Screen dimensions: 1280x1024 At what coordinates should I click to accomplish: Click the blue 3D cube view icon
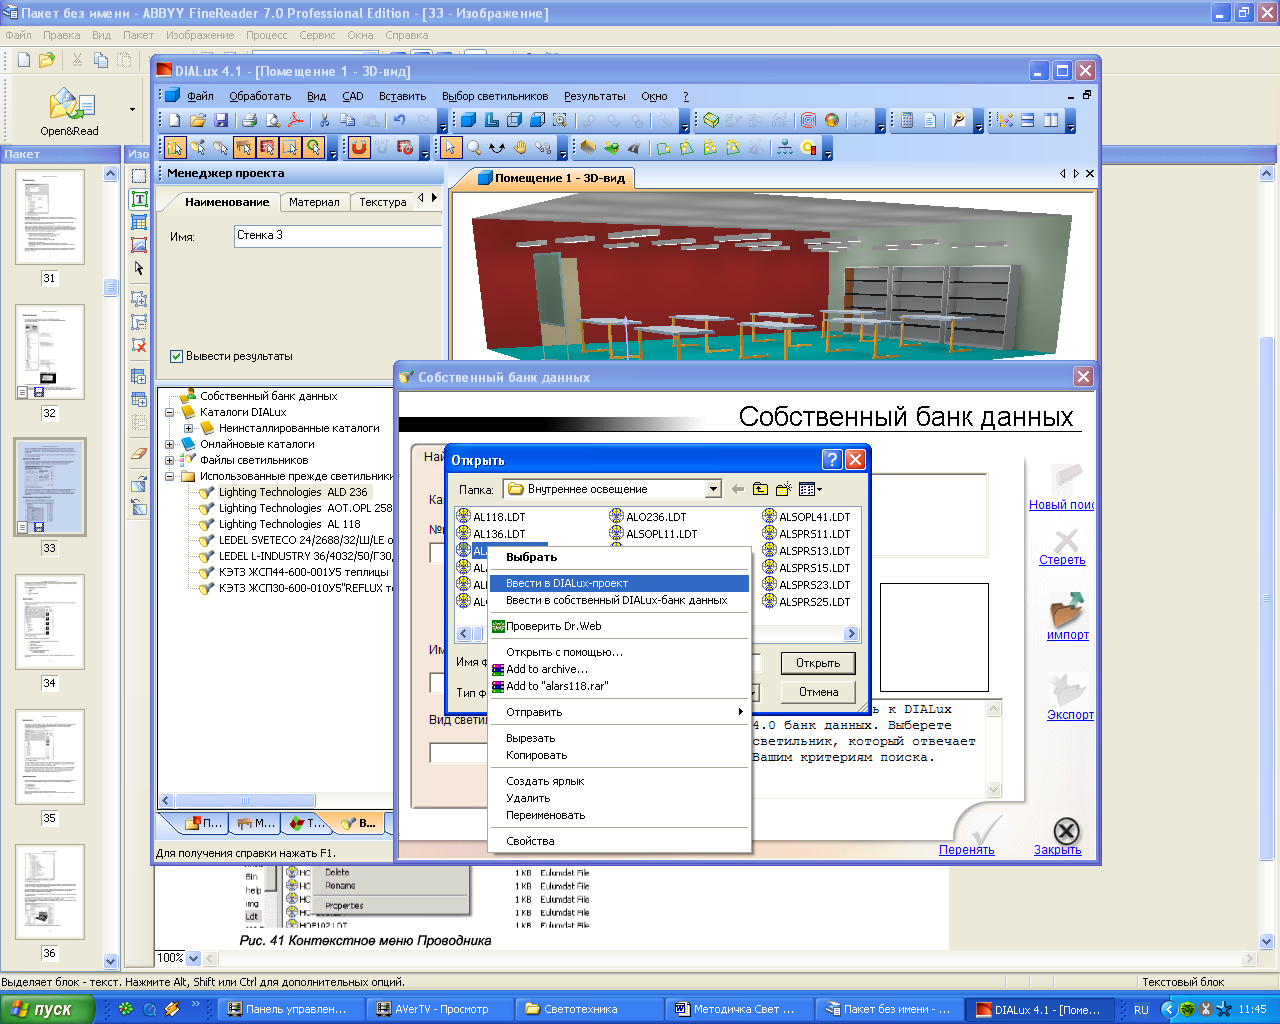coord(467,120)
